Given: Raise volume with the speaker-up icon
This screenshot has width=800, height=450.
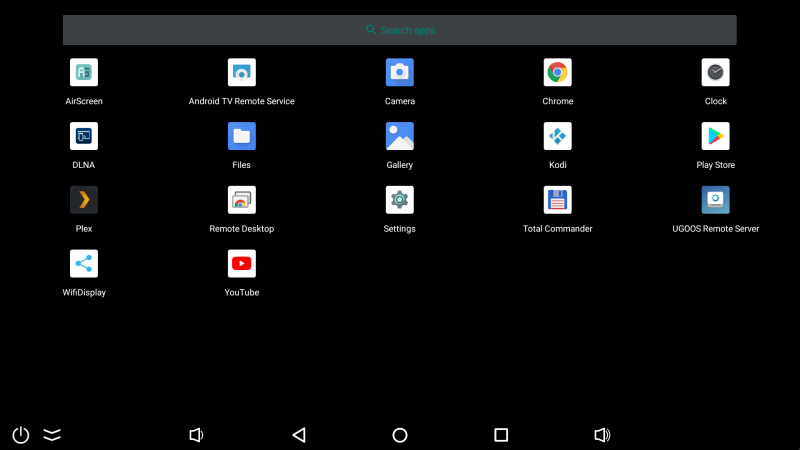Looking at the screenshot, I should click(x=603, y=435).
